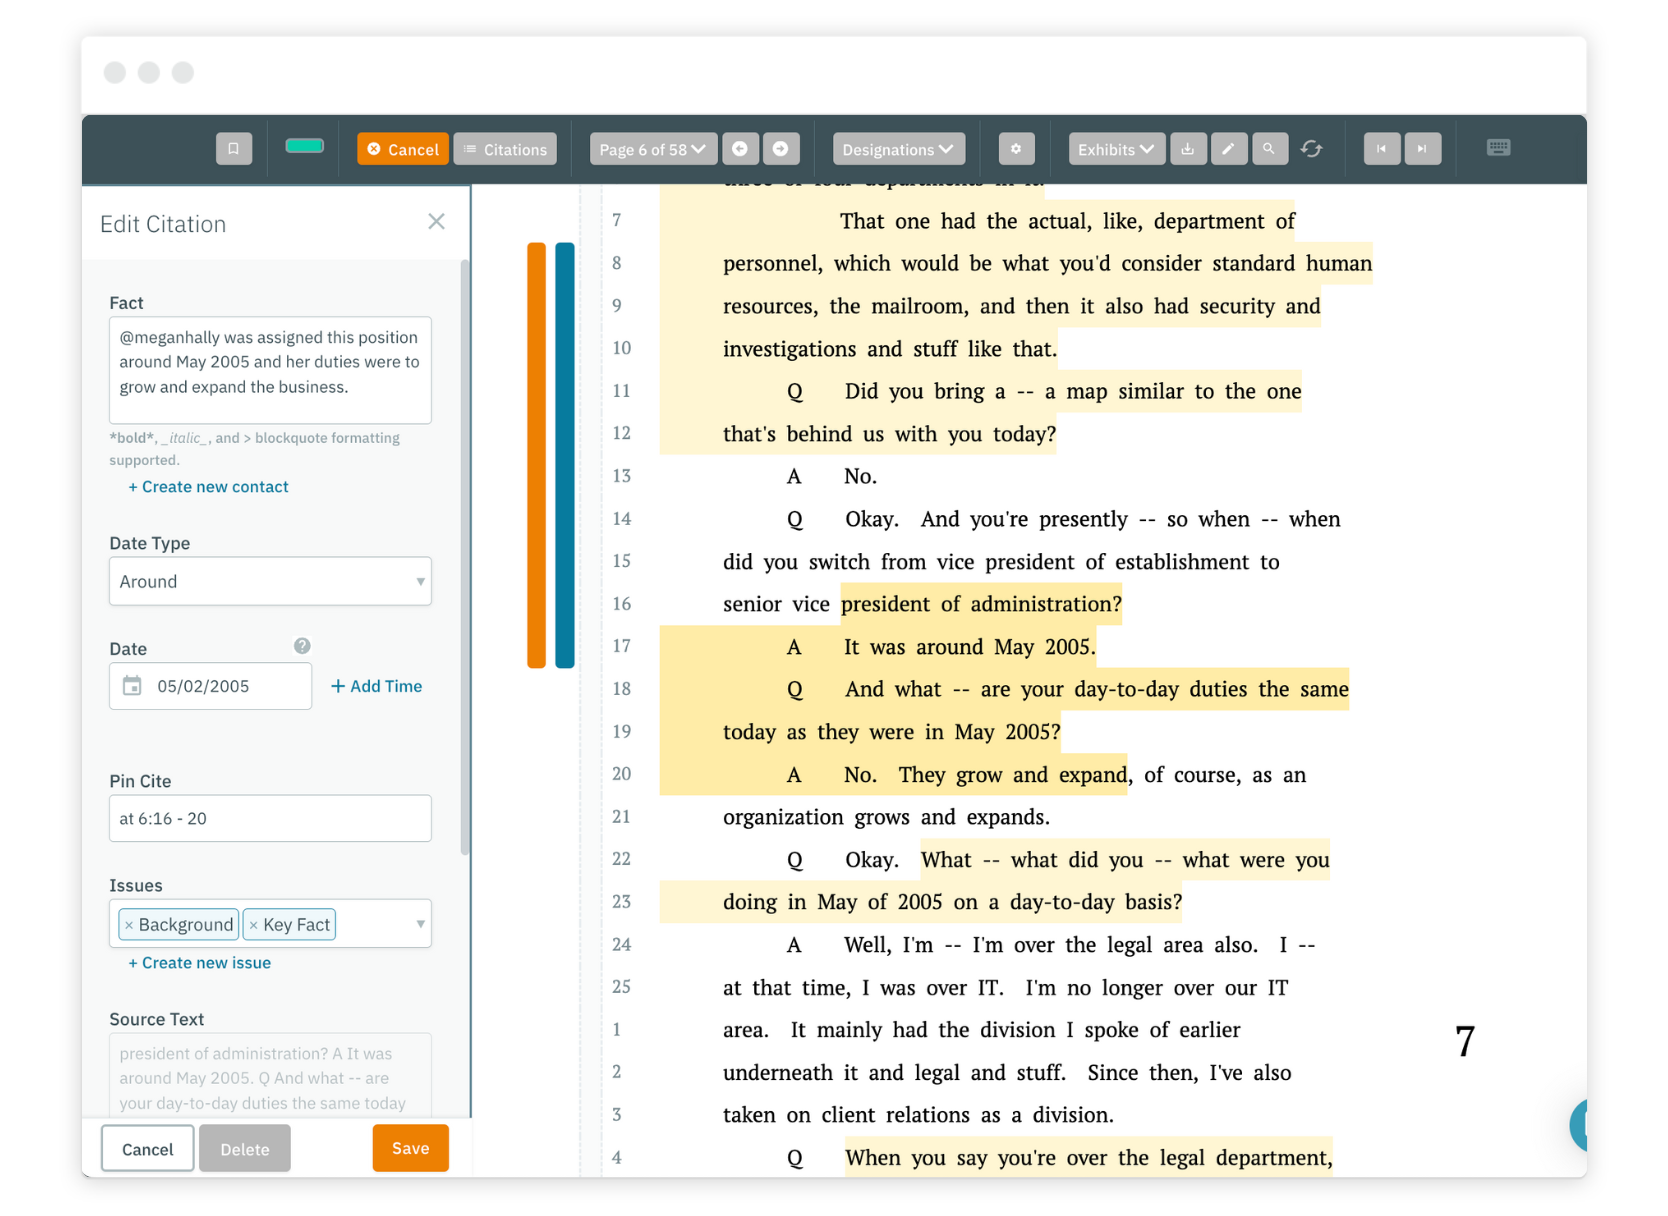
Task: Open the Exhibits dropdown
Action: (1114, 148)
